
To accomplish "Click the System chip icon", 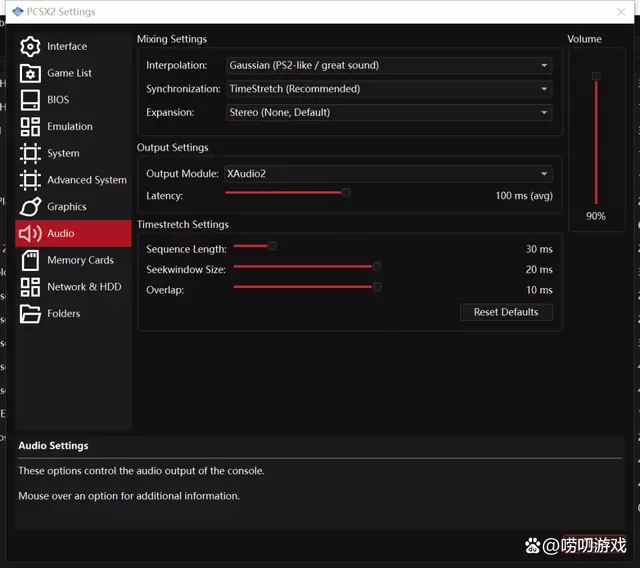I will coord(30,153).
